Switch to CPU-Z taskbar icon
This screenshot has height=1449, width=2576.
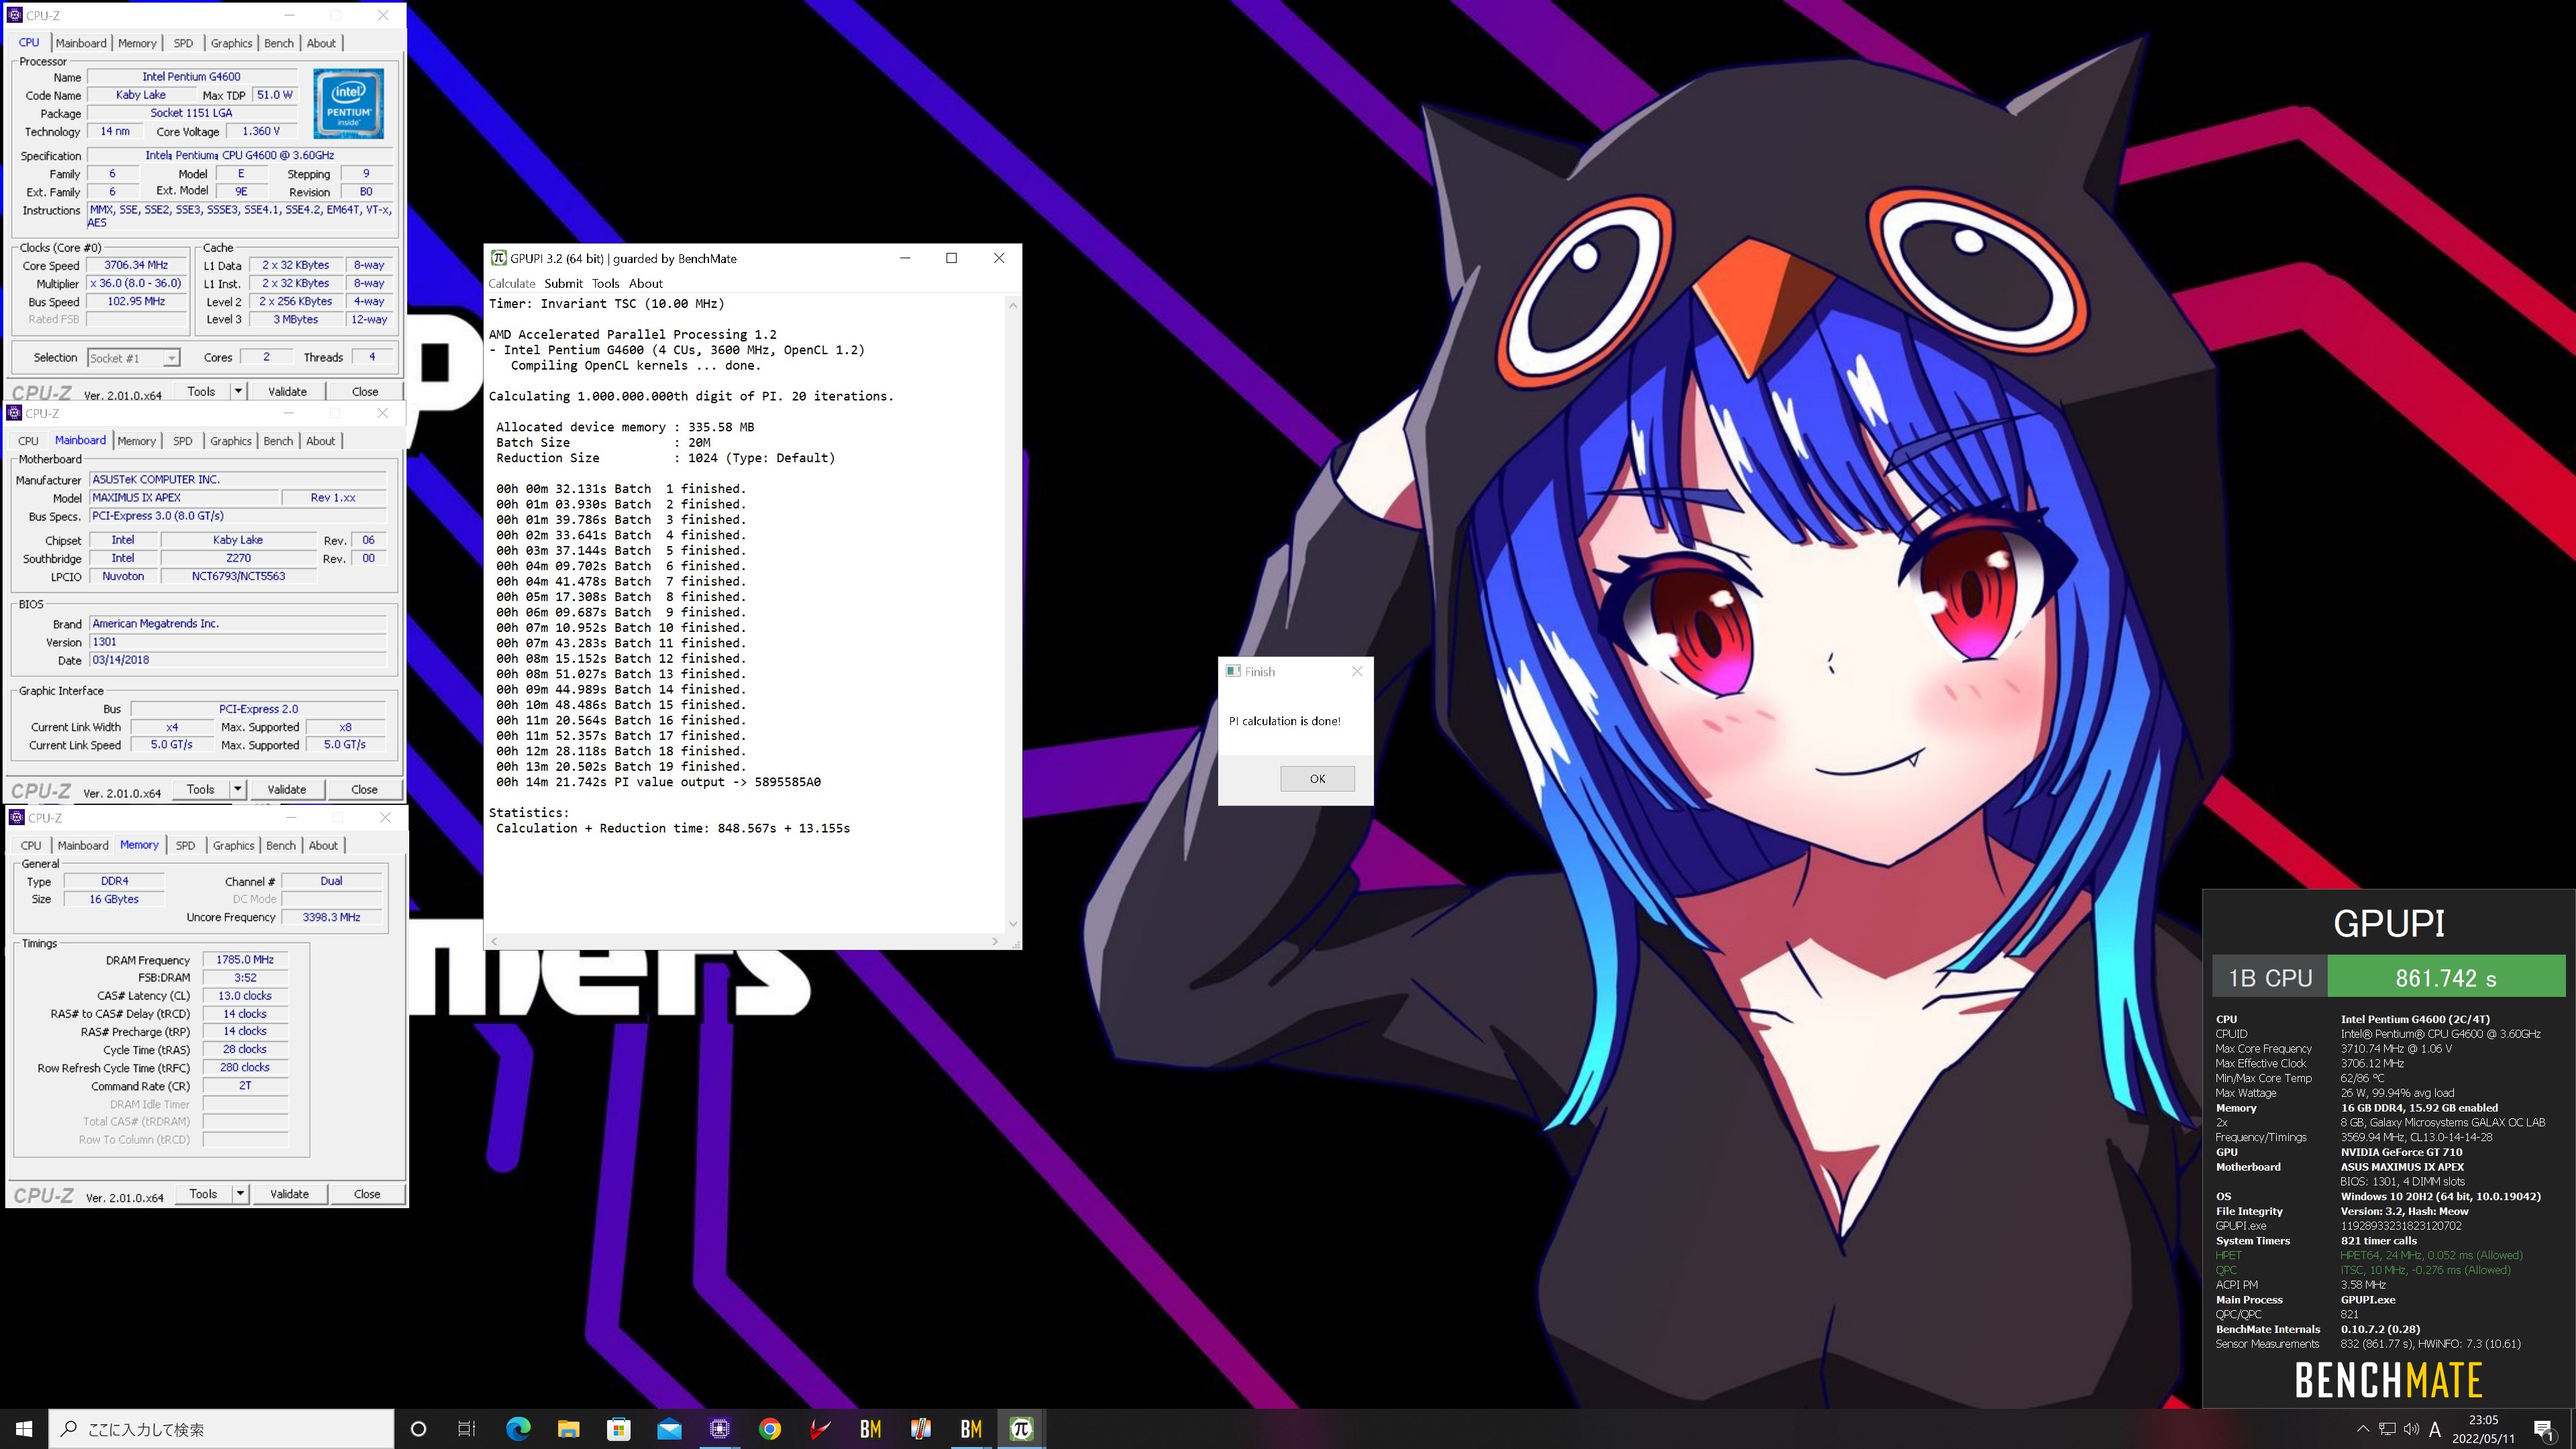coord(719,1429)
